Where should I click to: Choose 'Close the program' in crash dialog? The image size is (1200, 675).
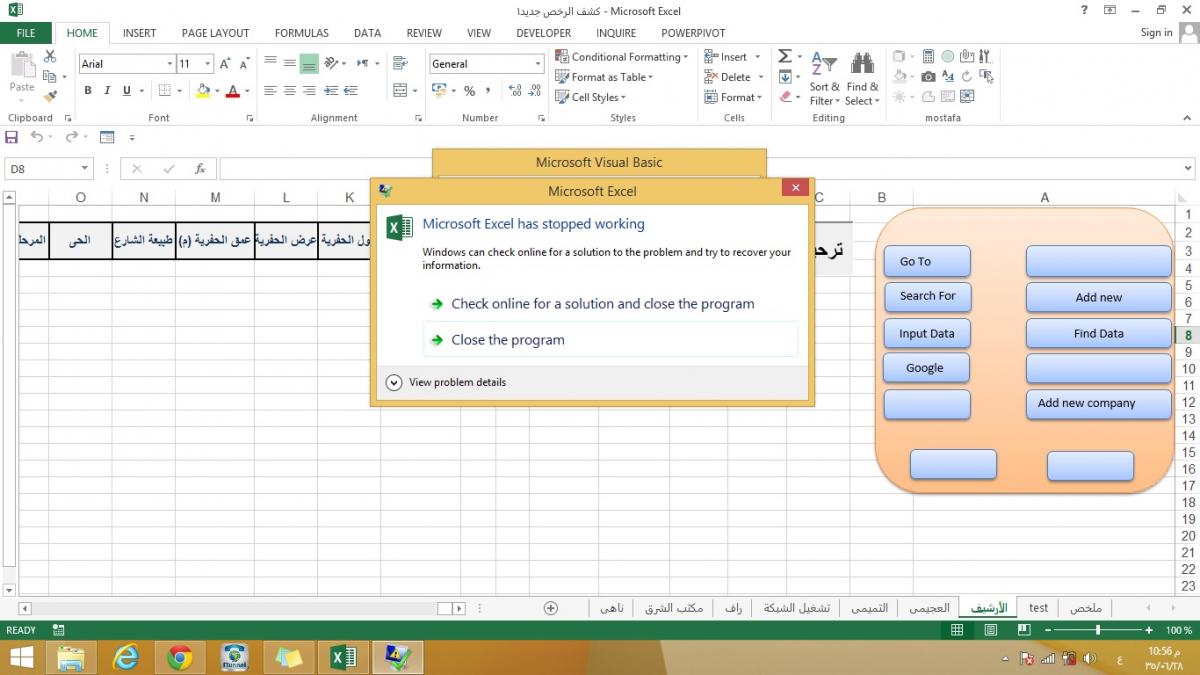(x=611, y=340)
